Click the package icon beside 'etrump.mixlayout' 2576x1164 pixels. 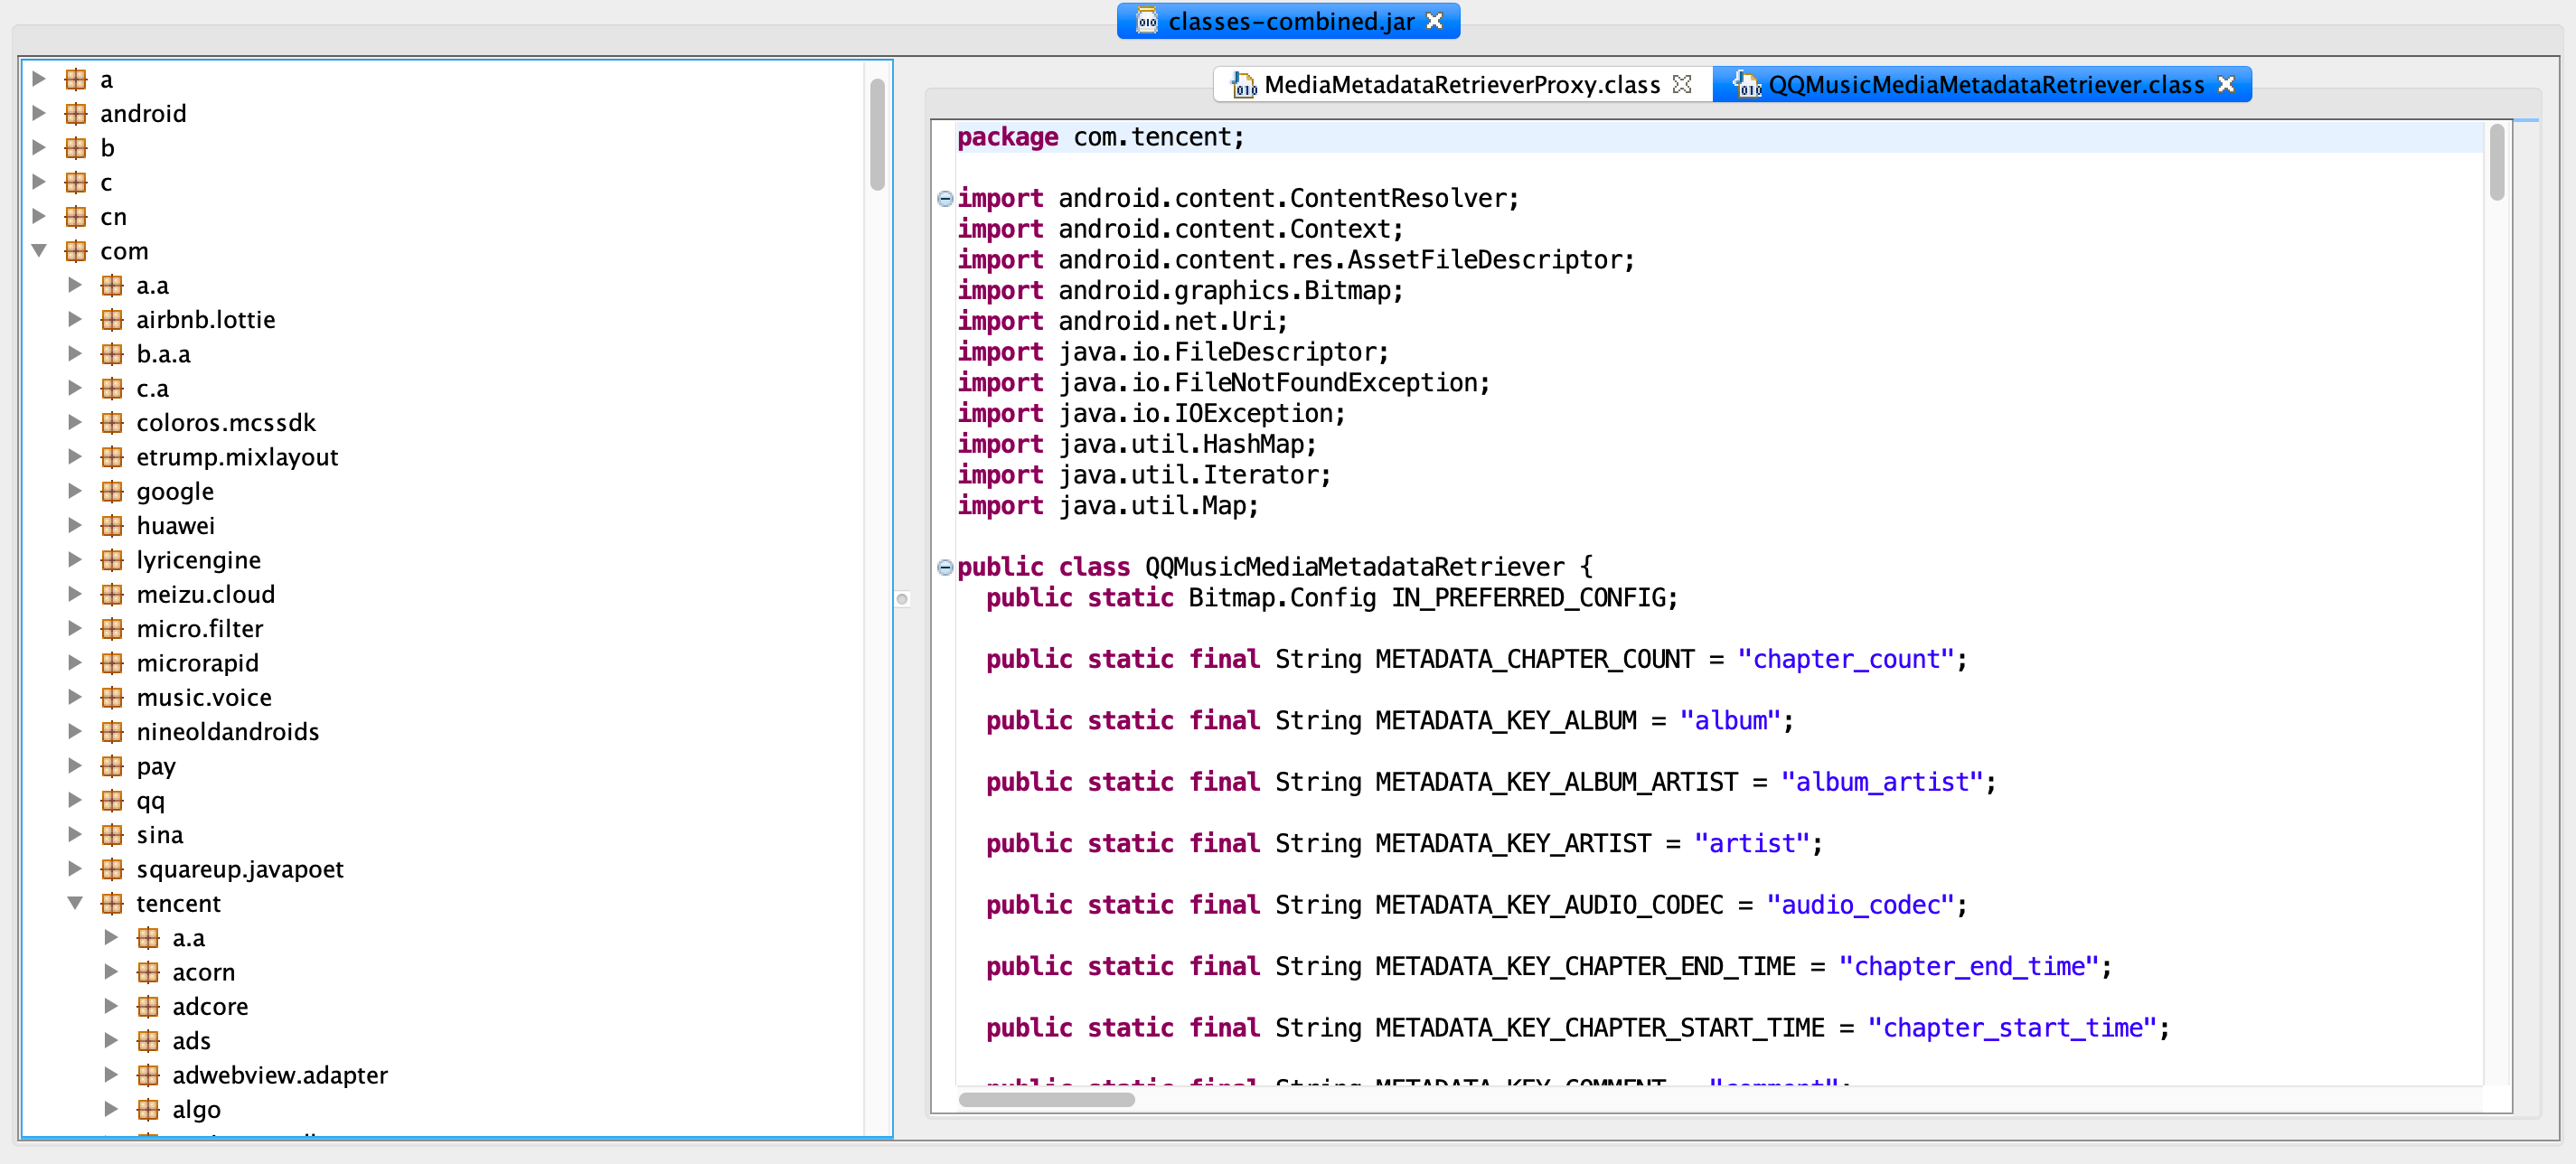coord(112,457)
